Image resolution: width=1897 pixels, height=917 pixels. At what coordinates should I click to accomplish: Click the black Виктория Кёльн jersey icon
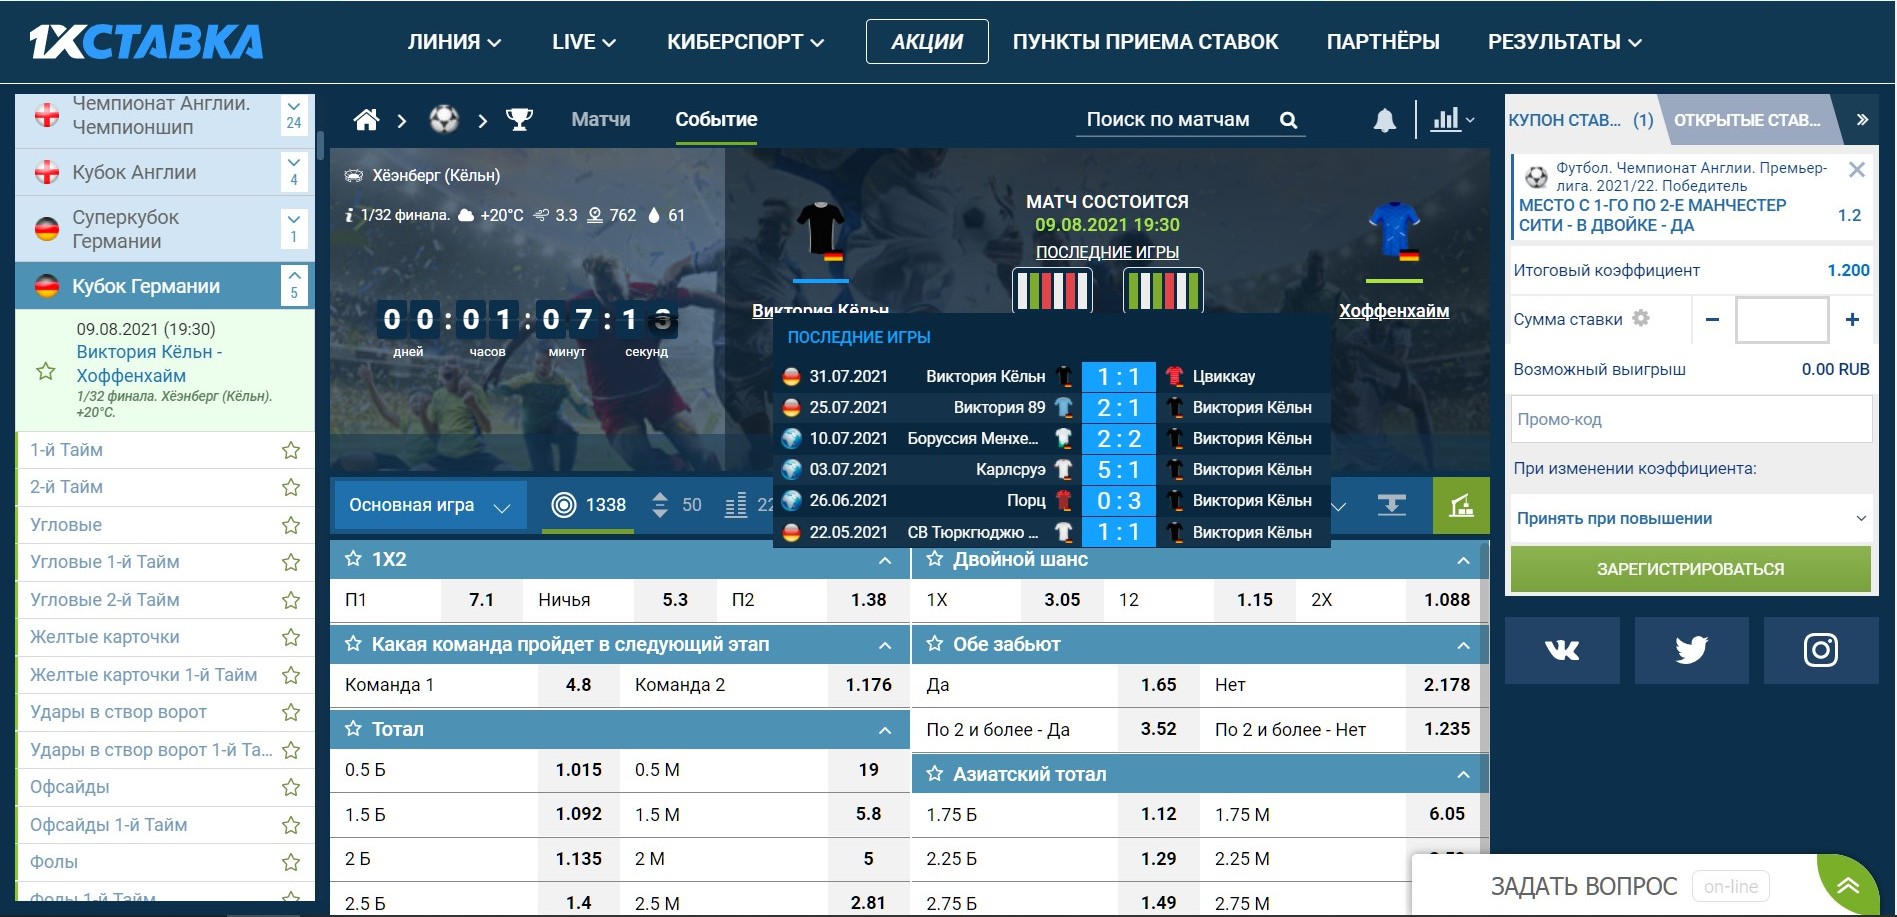pyautogui.click(x=821, y=230)
